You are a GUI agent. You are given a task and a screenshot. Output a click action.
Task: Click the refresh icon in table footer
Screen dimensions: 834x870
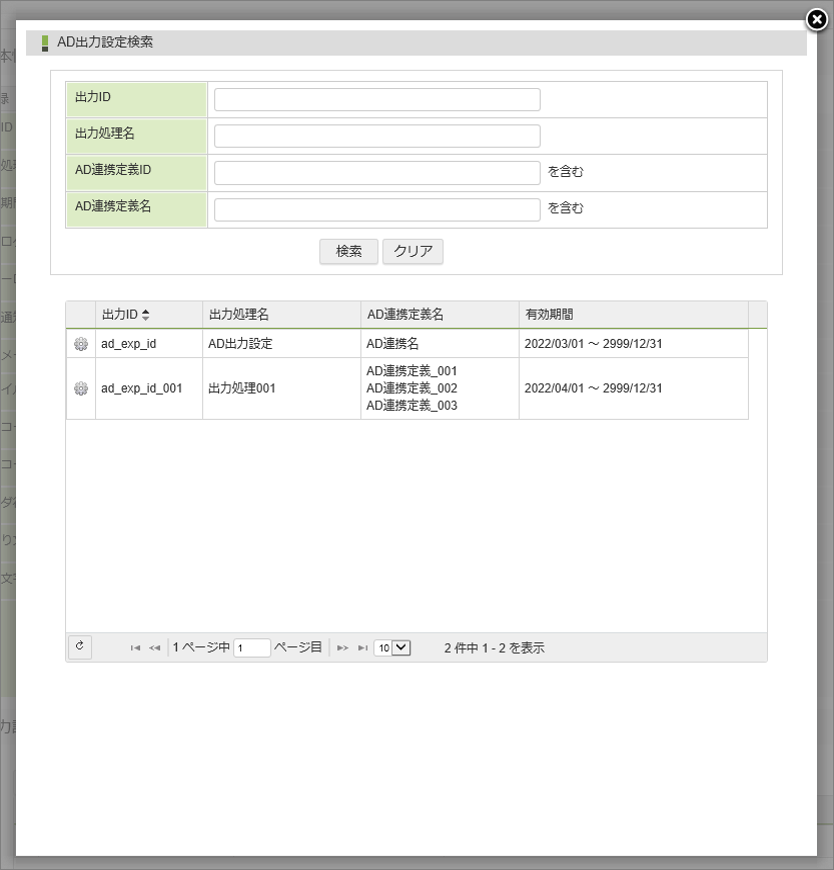[80, 647]
